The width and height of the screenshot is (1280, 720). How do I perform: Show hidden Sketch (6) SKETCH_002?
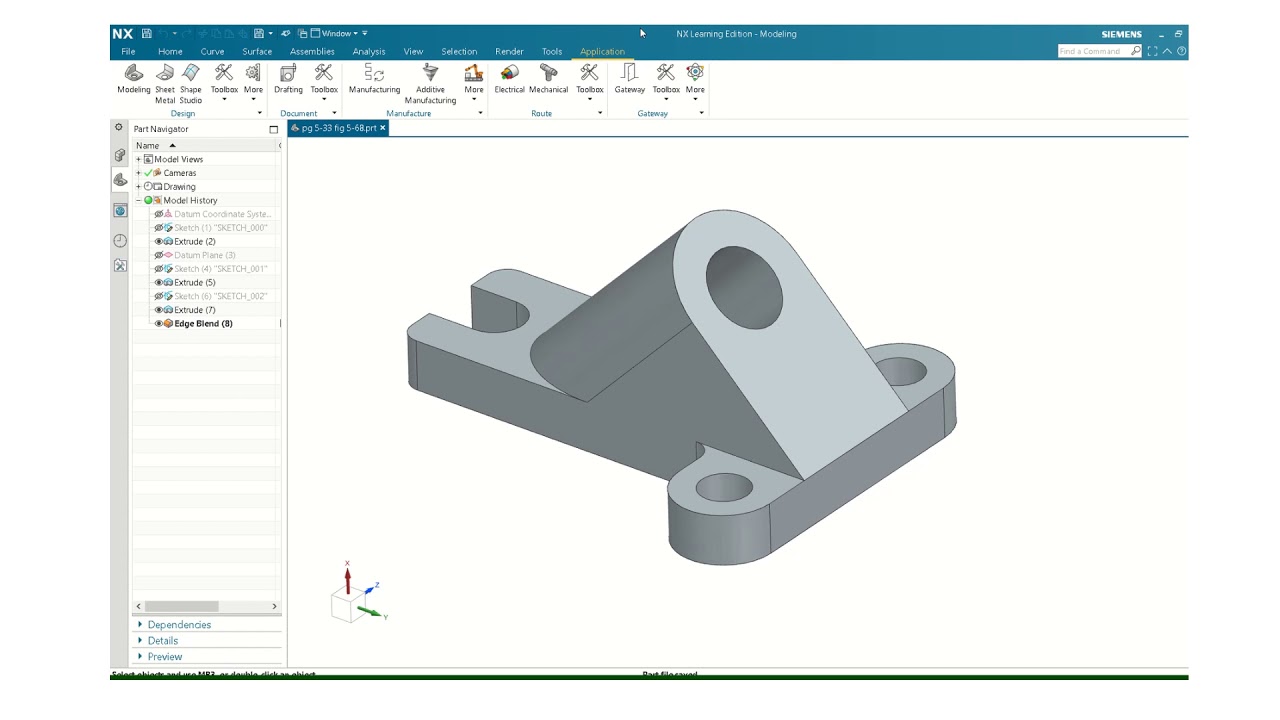click(x=158, y=296)
